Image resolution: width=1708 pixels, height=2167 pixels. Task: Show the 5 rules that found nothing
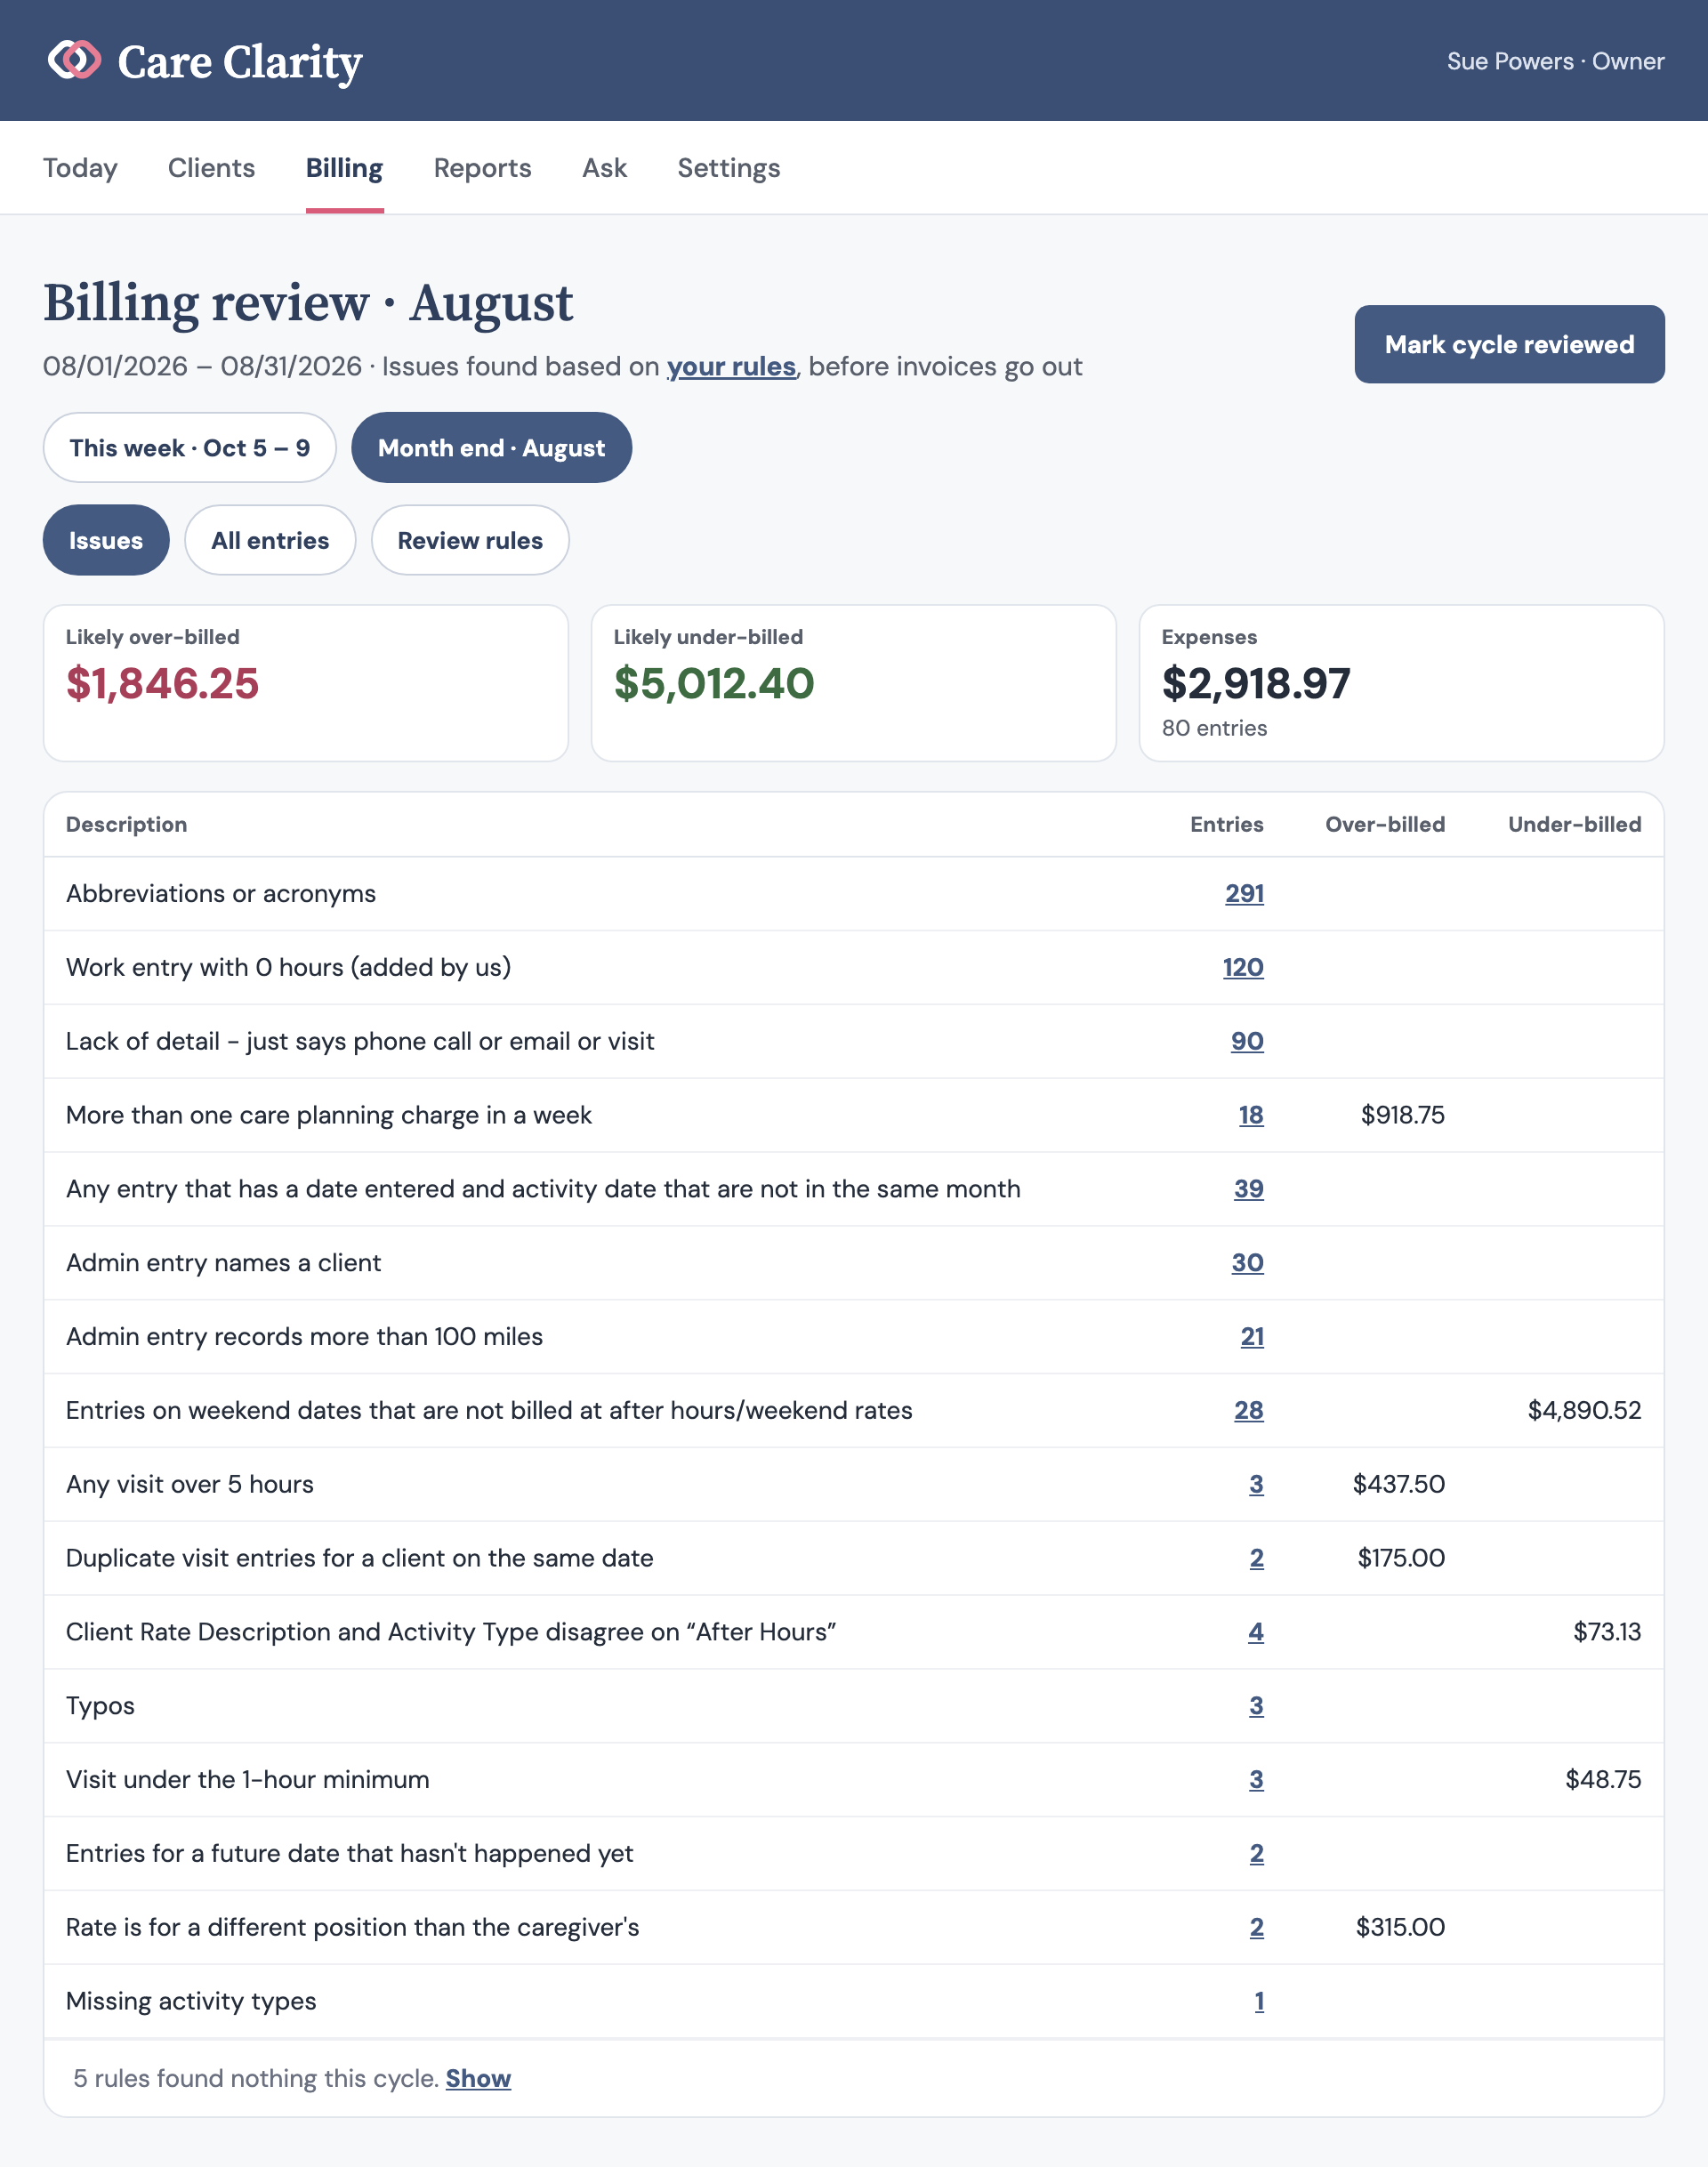click(478, 2079)
